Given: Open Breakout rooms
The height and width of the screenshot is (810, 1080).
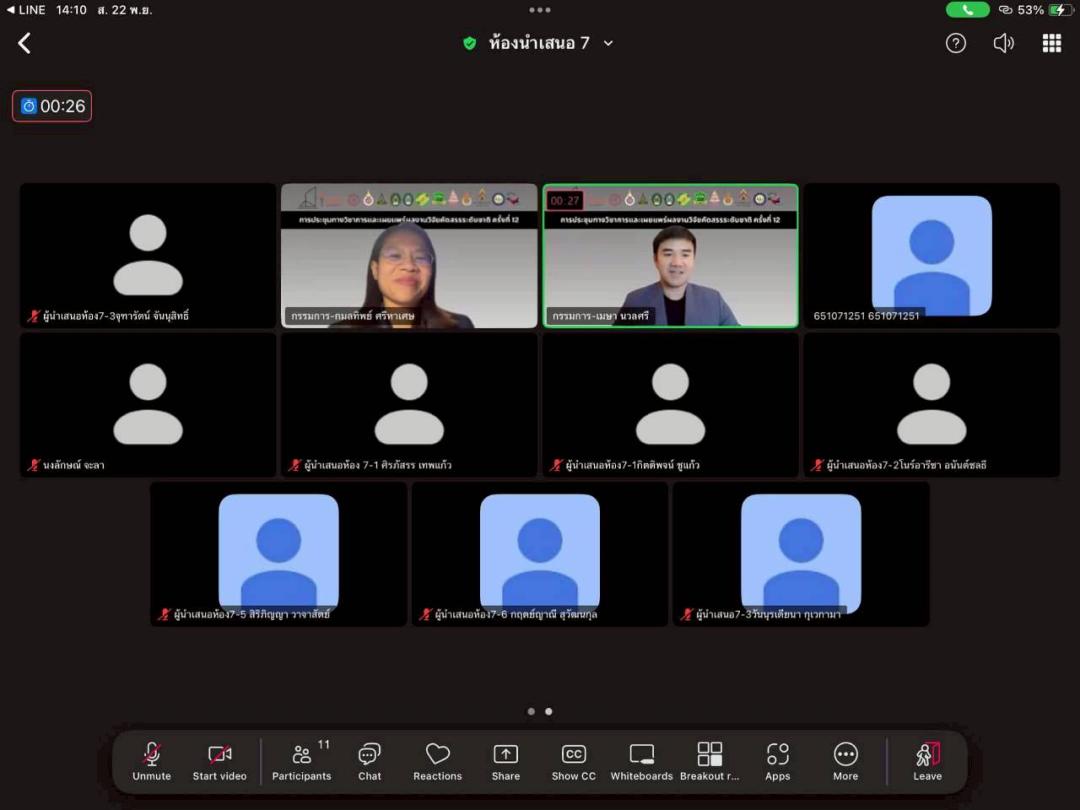Looking at the screenshot, I should coord(710,761).
